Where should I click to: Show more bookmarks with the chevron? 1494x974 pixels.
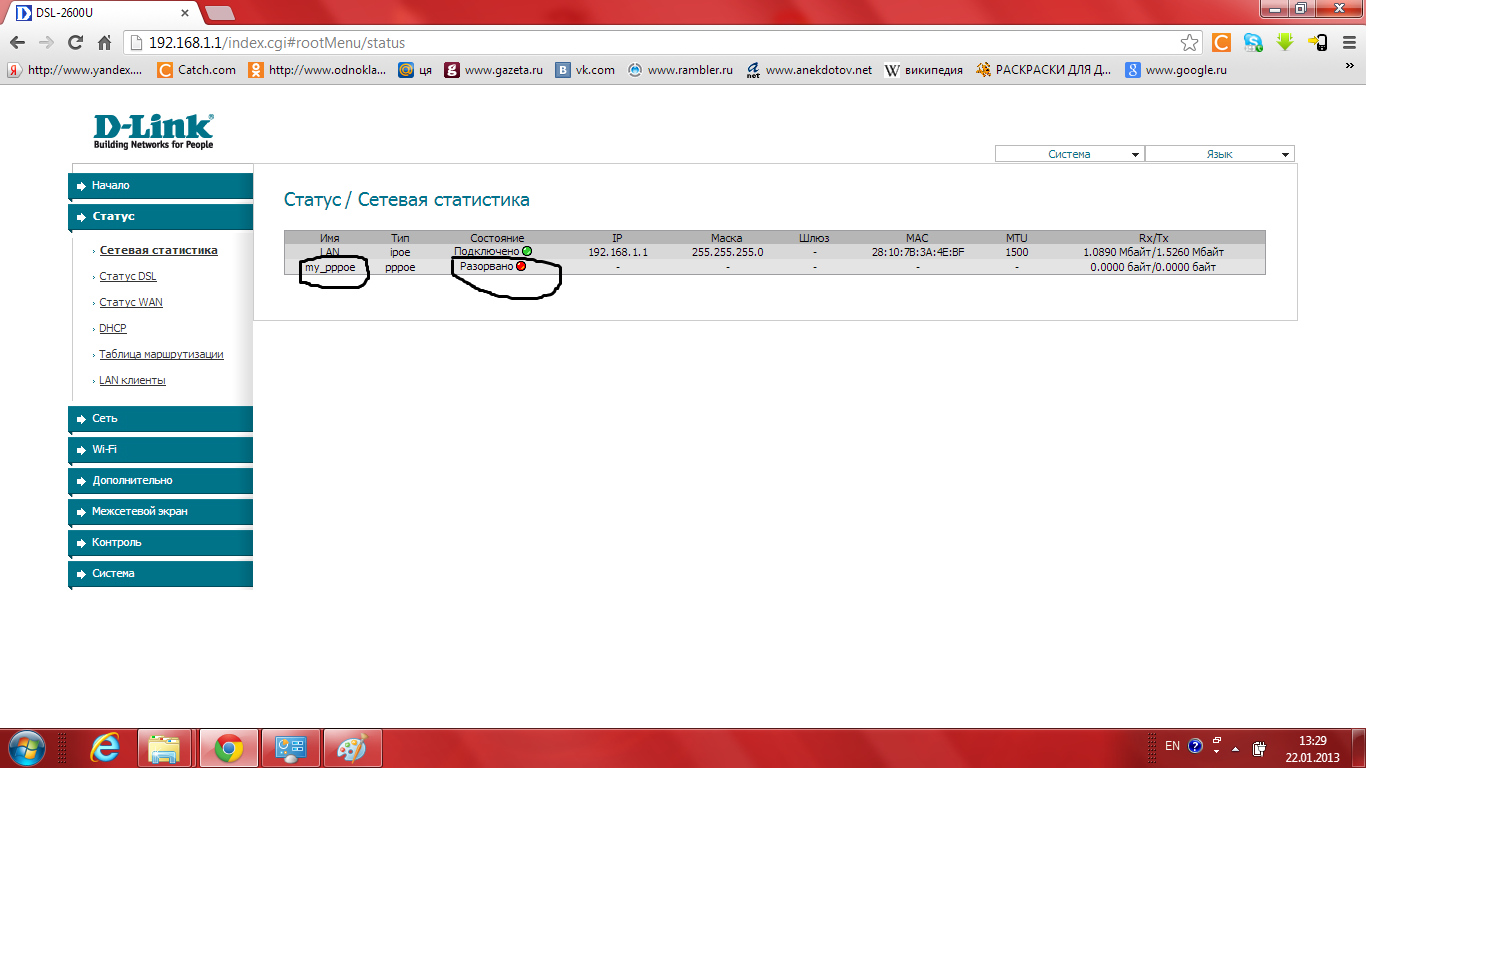coord(1349,66)
